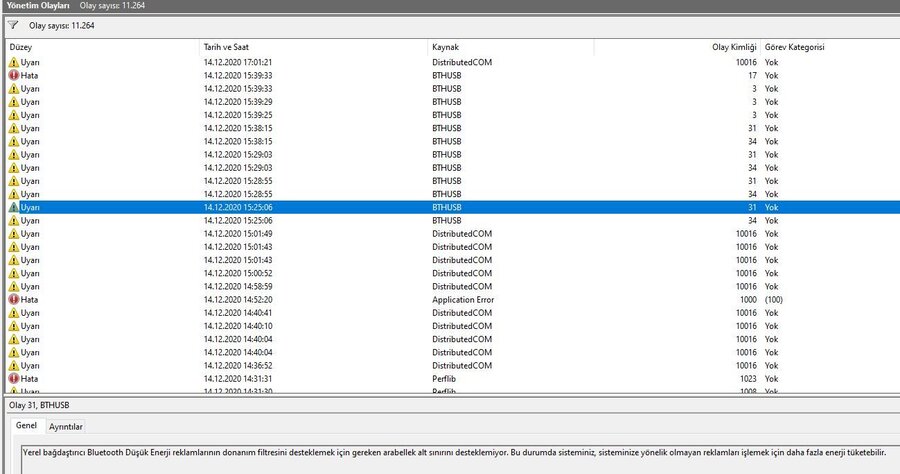Click the Bluetooth event description text box
The height and width of the screenshot is (474, 900).
(459, 459)
